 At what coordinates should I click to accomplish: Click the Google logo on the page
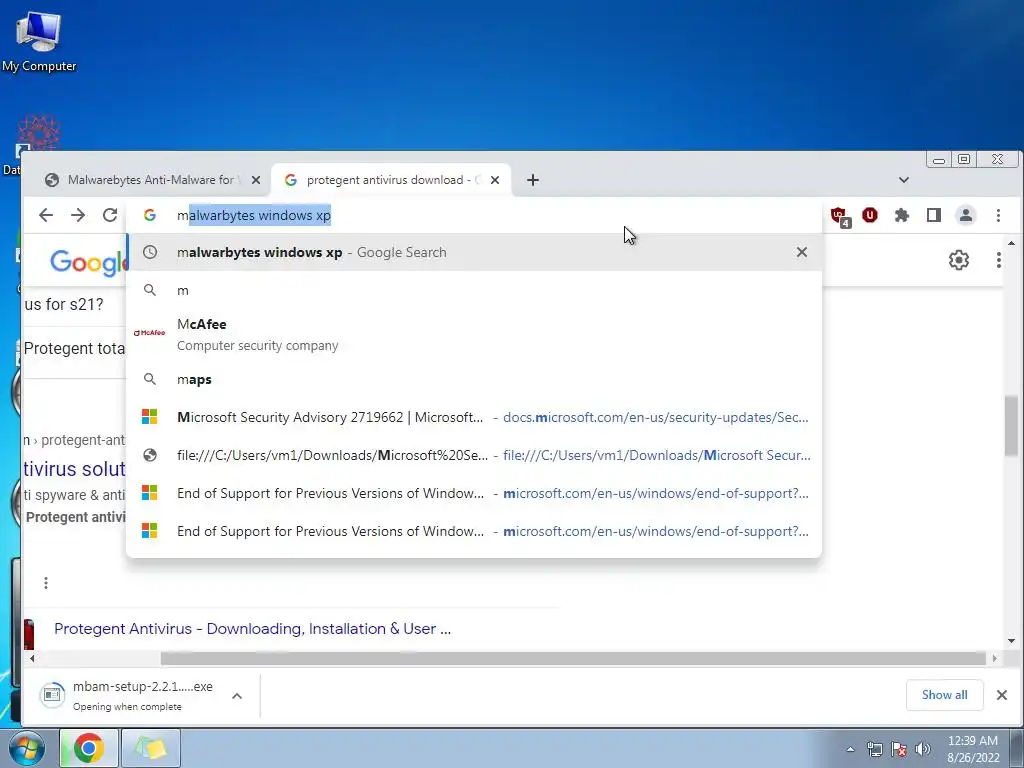pos(89,263)
